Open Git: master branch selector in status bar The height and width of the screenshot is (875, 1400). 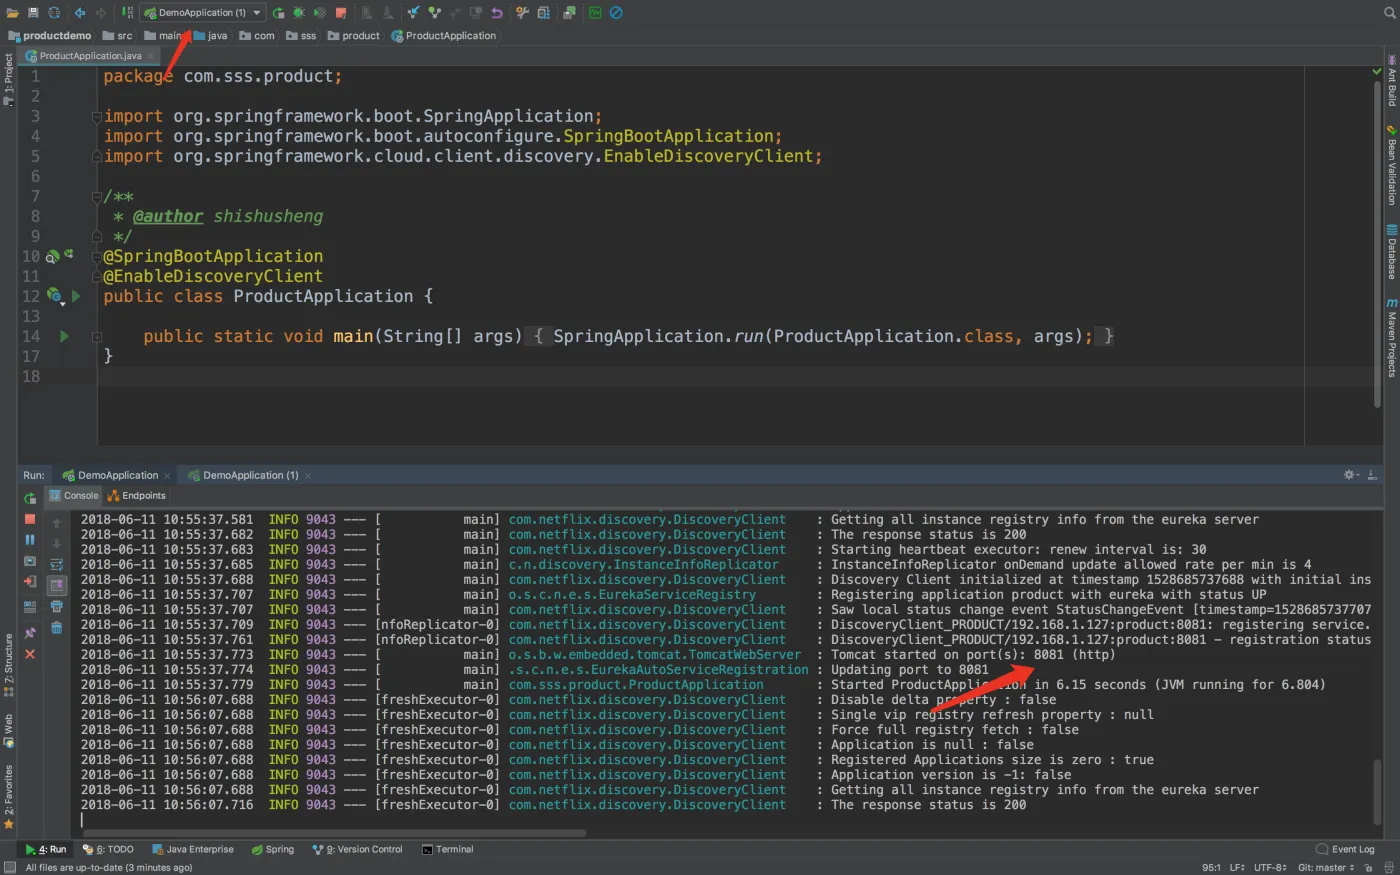(x=1325, y=867)
